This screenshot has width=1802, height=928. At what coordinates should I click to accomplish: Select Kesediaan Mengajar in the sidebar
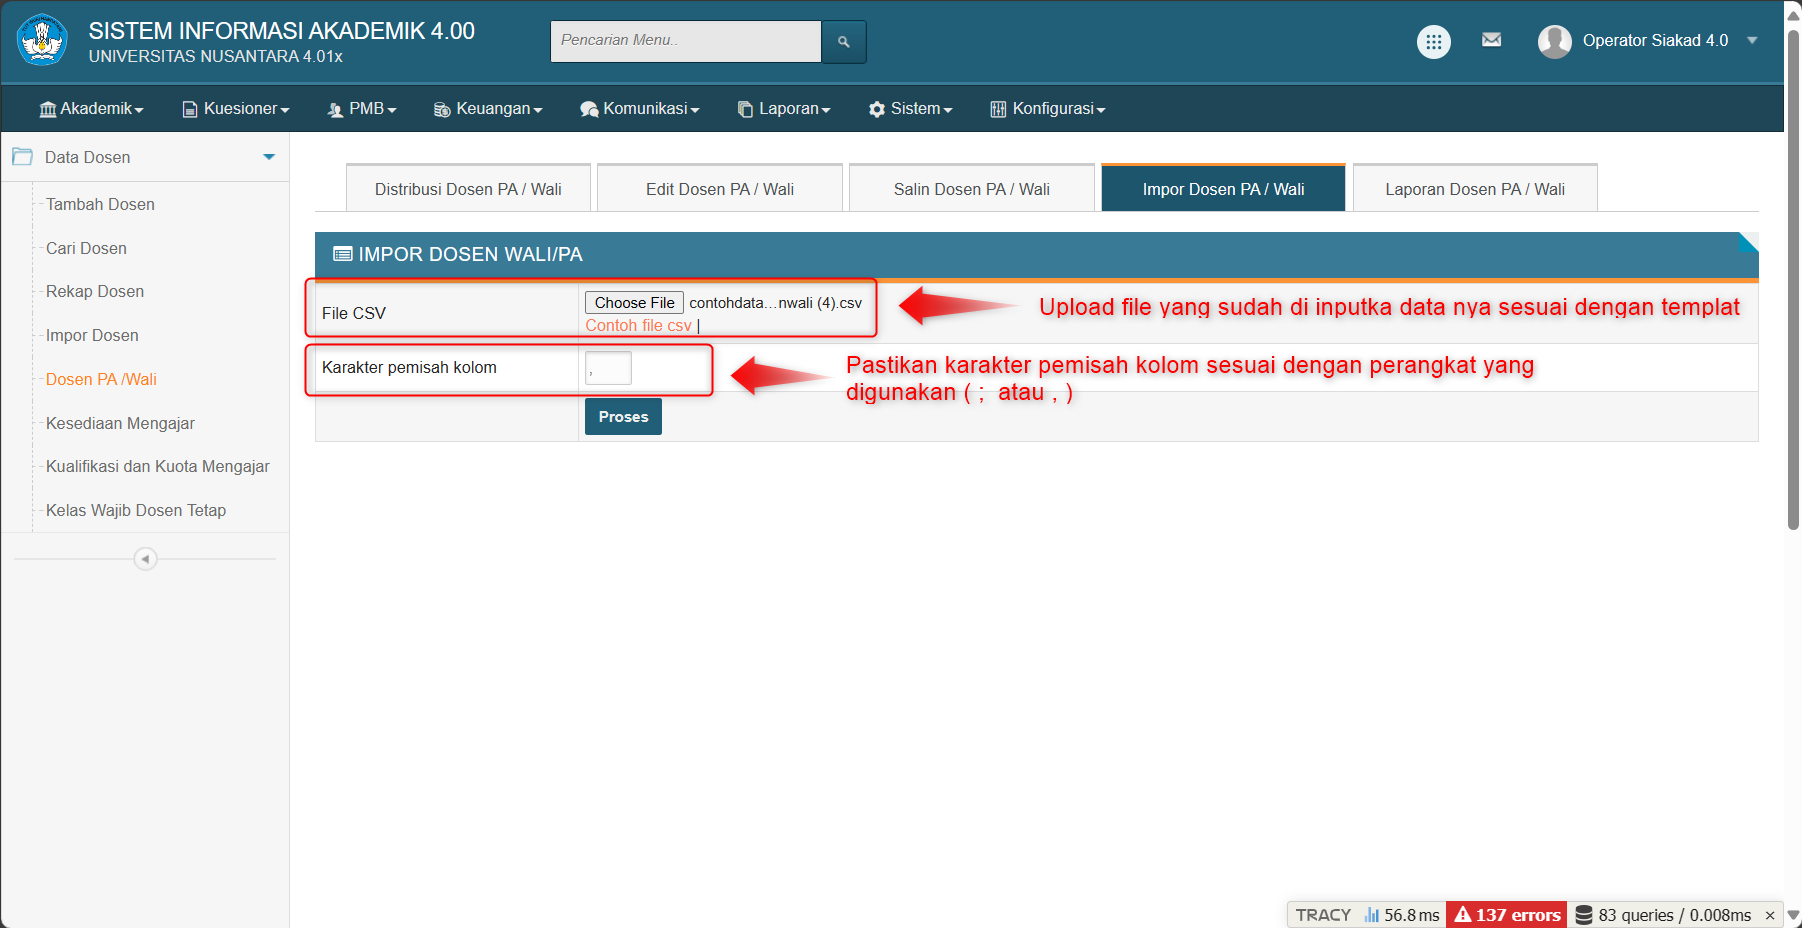click(x=120, y=423)
